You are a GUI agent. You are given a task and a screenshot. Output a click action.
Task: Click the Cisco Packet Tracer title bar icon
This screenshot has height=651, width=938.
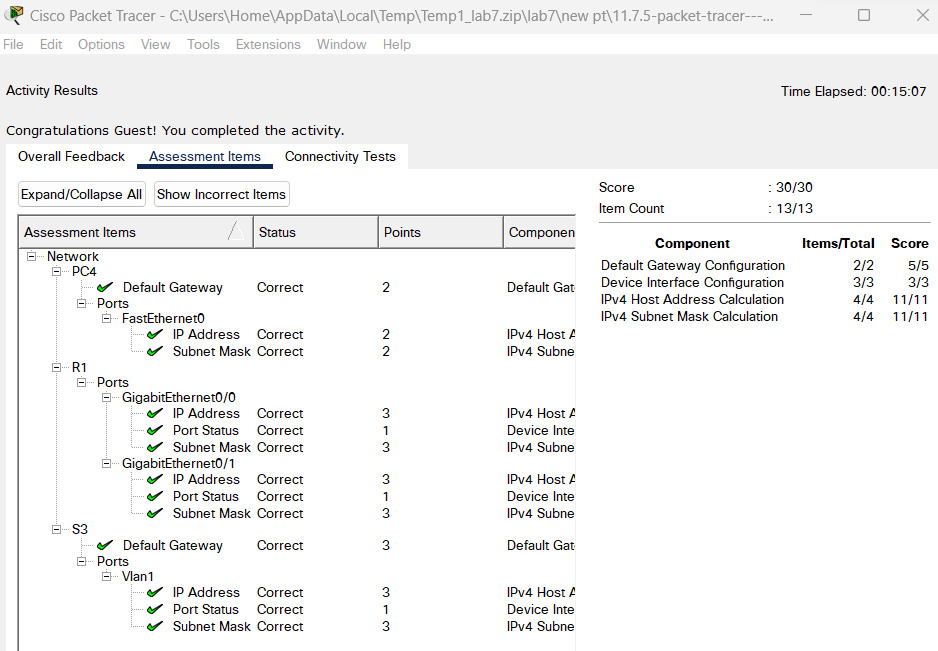[x=14, y=14]
